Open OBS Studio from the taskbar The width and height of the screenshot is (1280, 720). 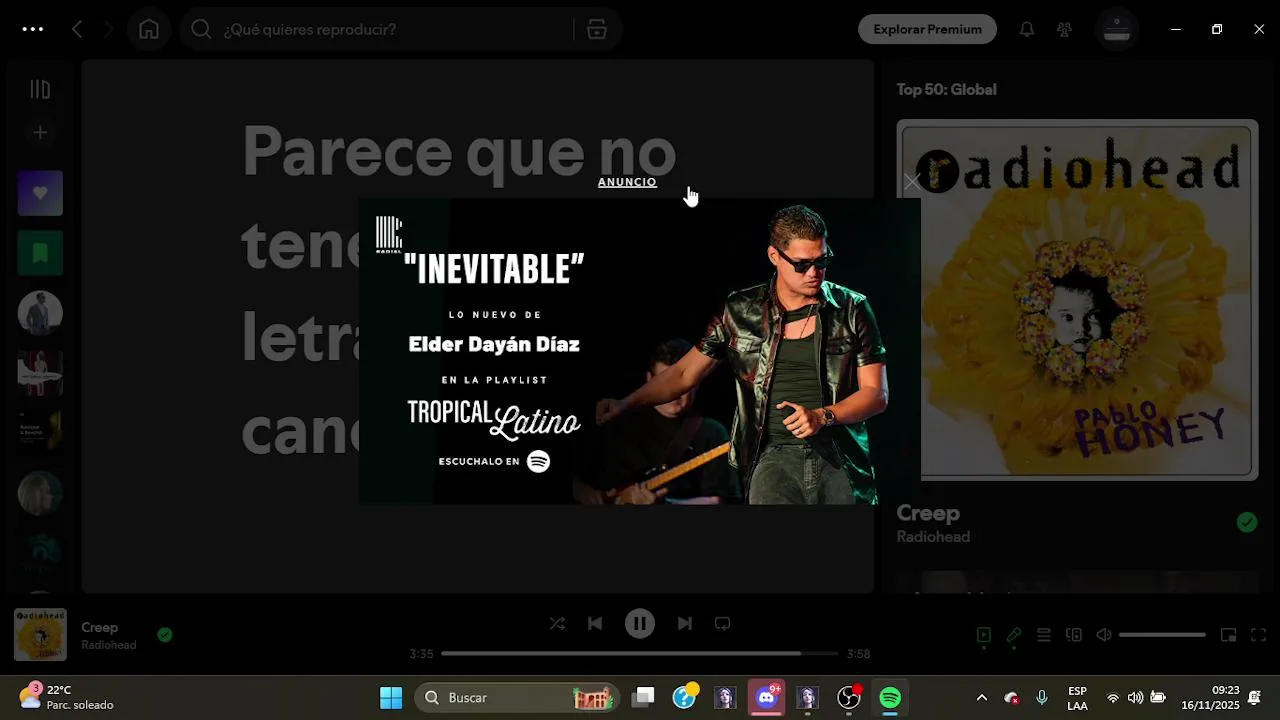[849, 697]
